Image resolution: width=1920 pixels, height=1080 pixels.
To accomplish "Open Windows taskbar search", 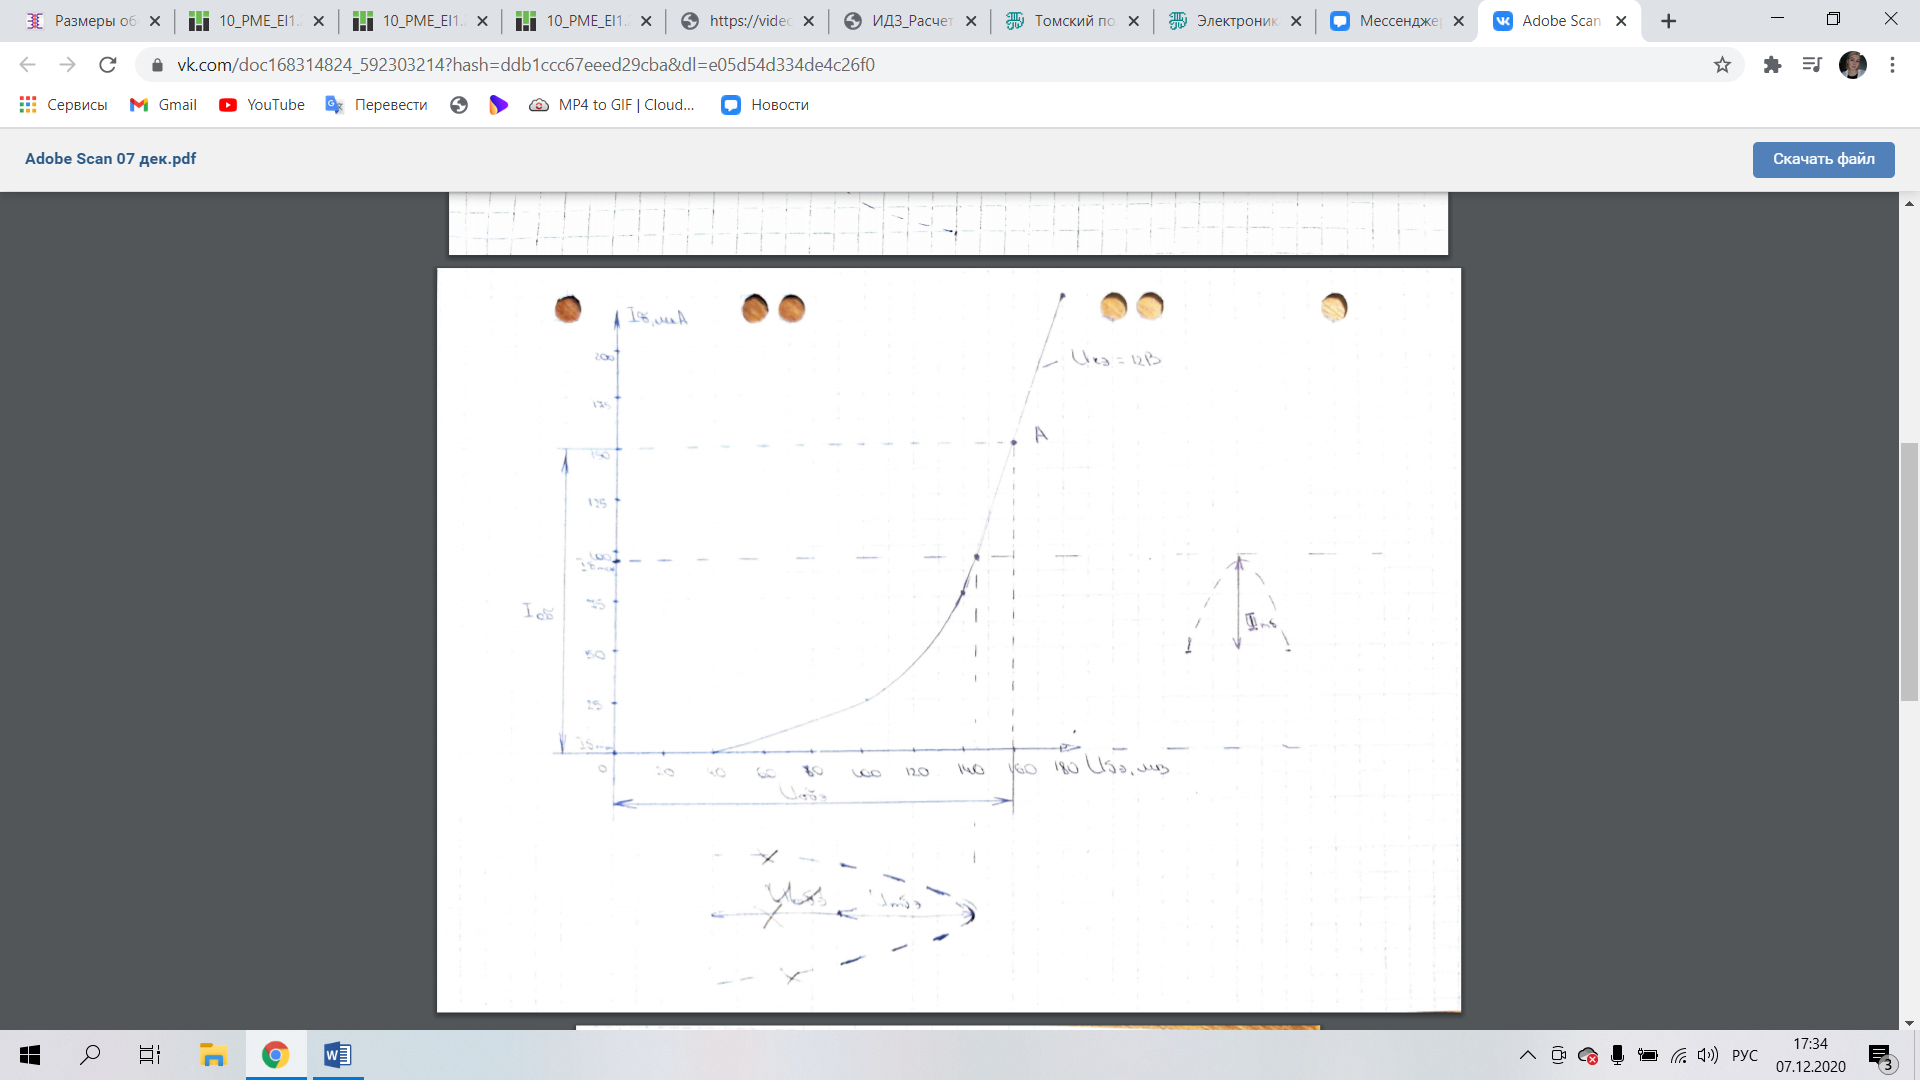I will click(x=90, y=1055).
